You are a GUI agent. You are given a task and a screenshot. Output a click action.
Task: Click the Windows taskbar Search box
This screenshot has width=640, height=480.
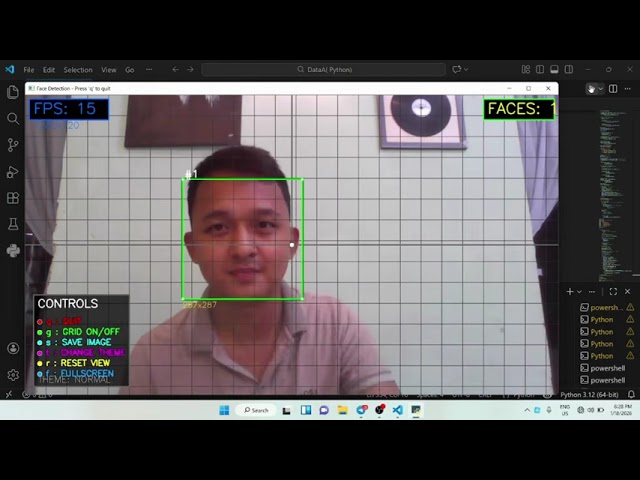(256, 410)
